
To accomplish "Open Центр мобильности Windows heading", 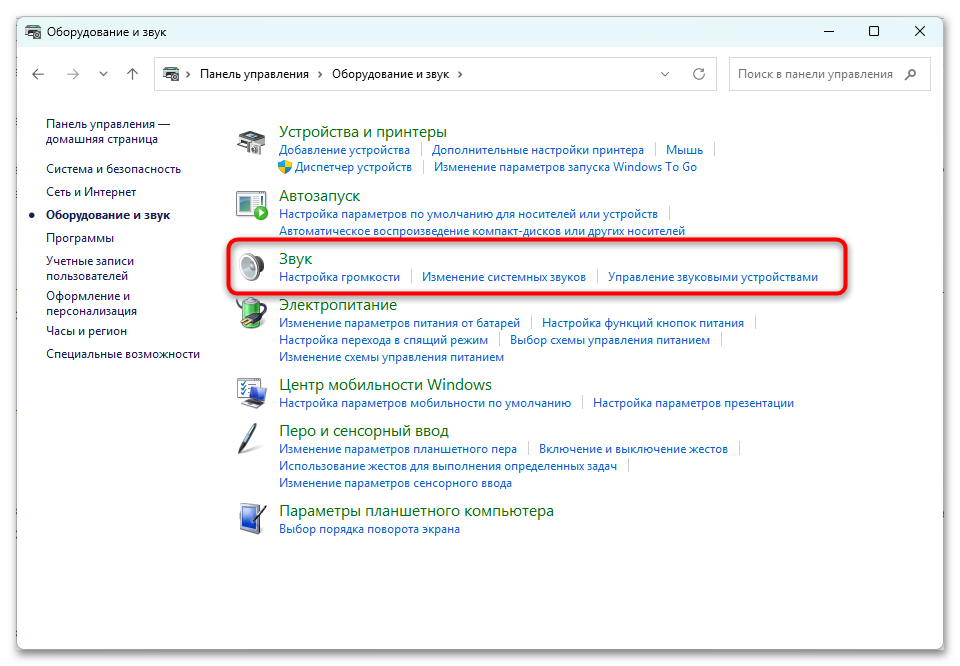I will [x=385, y=385].
